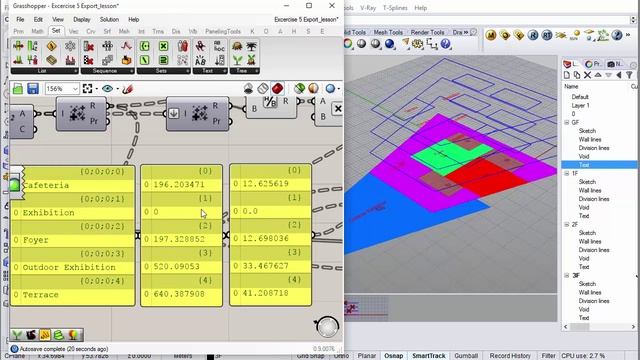The height and width of the screenshot is (360, 640).
Task: Switch to the Render Tools tab in Rhino
Action: pyautogui.click(x=427, y=32)
